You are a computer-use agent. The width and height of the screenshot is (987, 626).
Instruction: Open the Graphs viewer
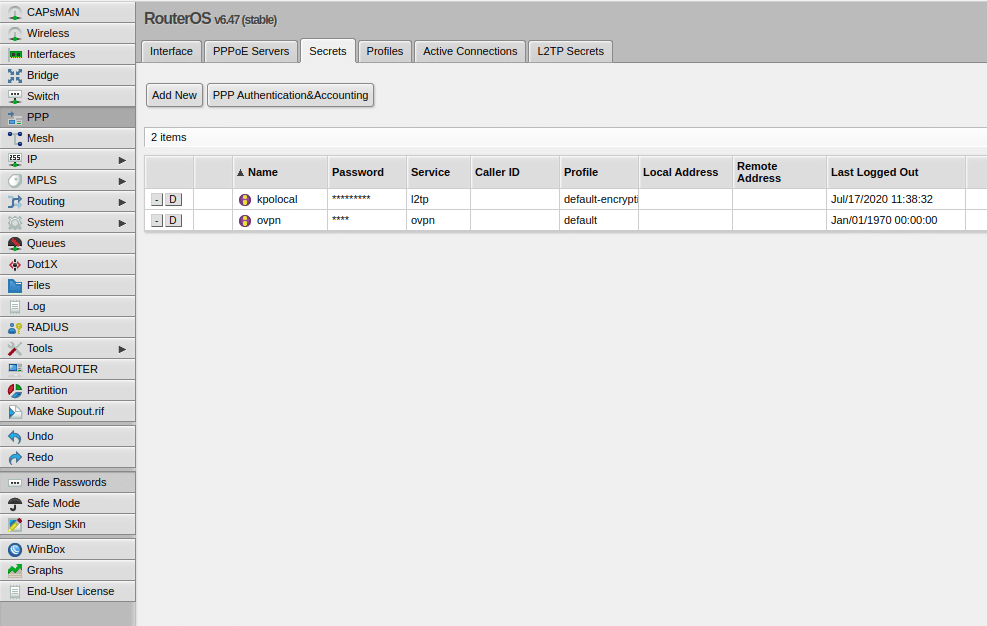42,570
